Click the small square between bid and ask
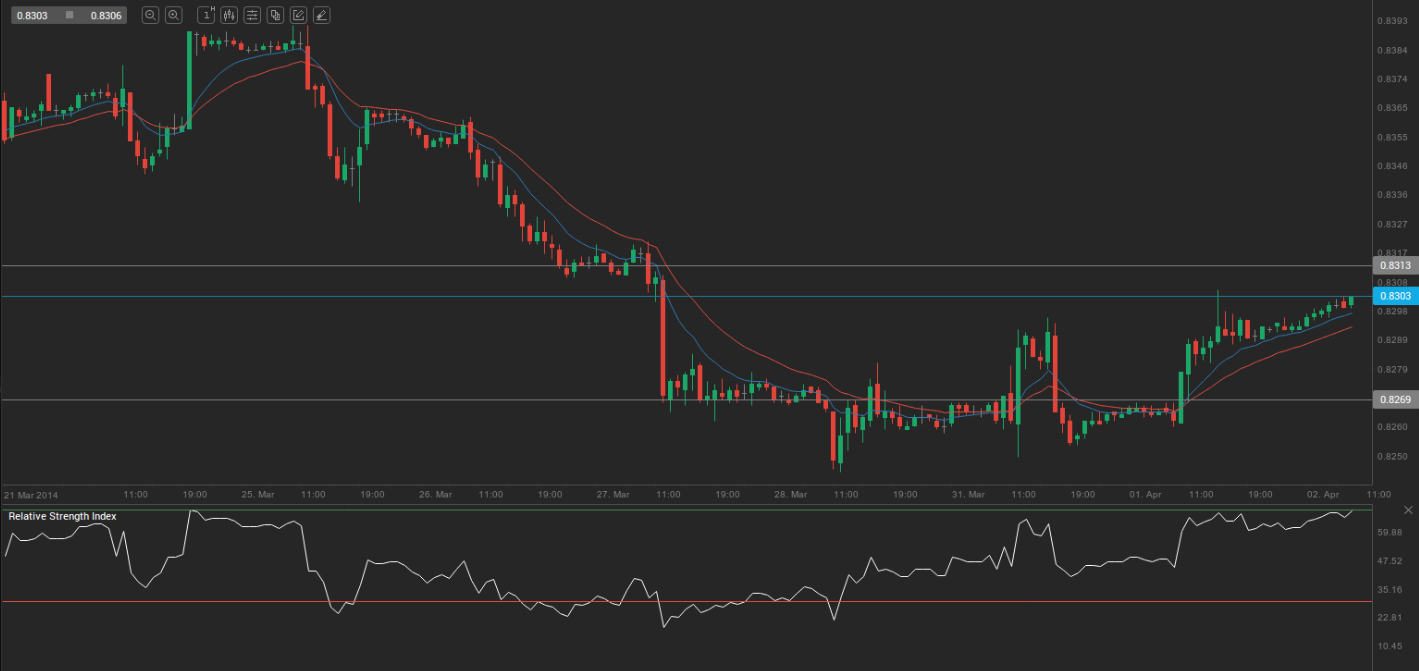 pos(69,15)
